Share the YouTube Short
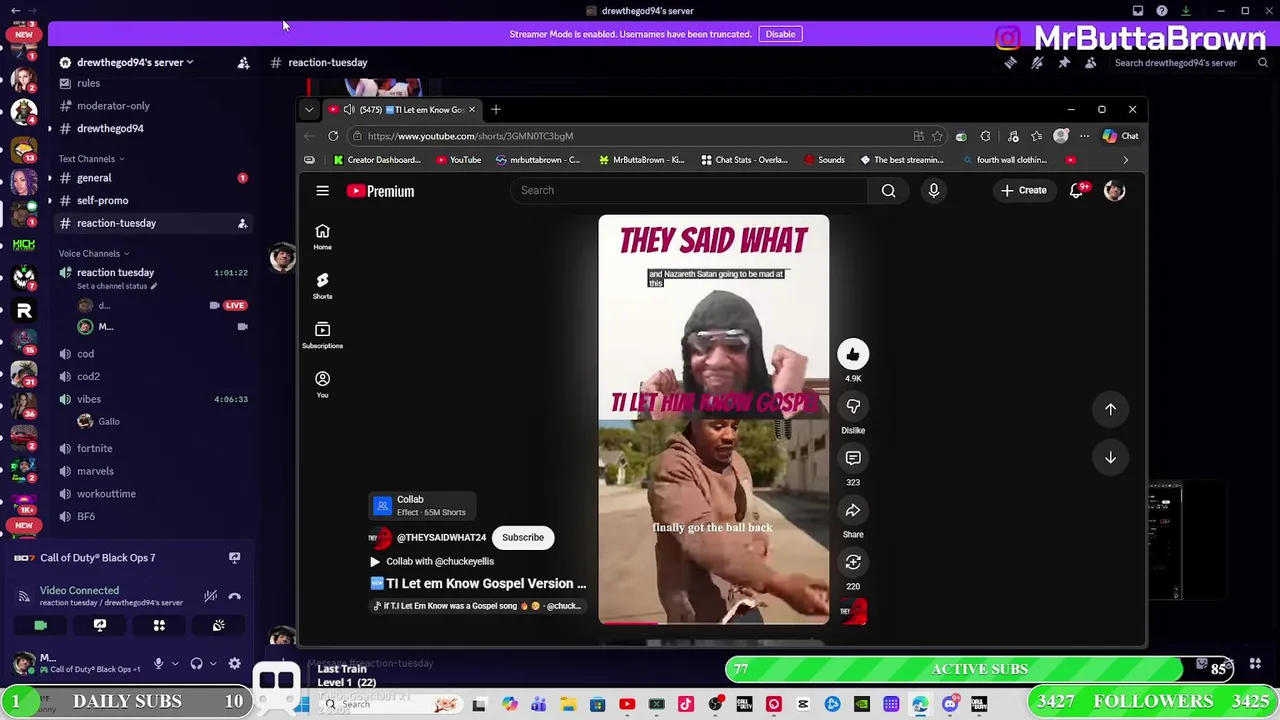 [853, 510]
